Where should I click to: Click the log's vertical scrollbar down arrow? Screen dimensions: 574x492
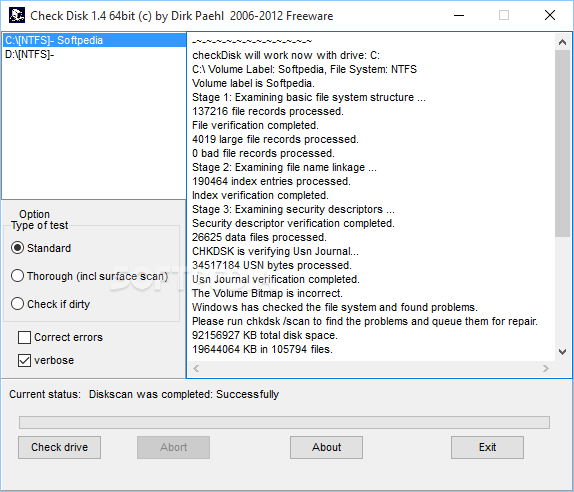[563, 352]
